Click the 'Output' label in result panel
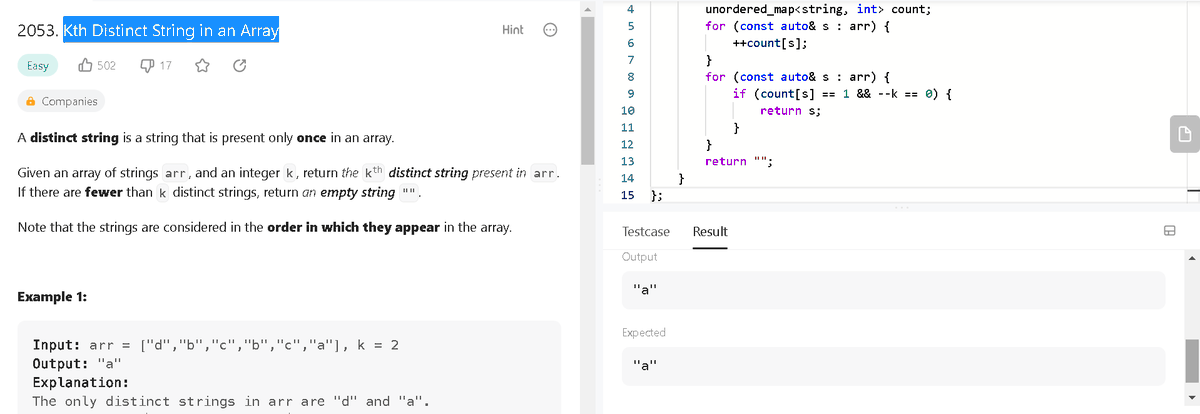 [x=639, y=257]
